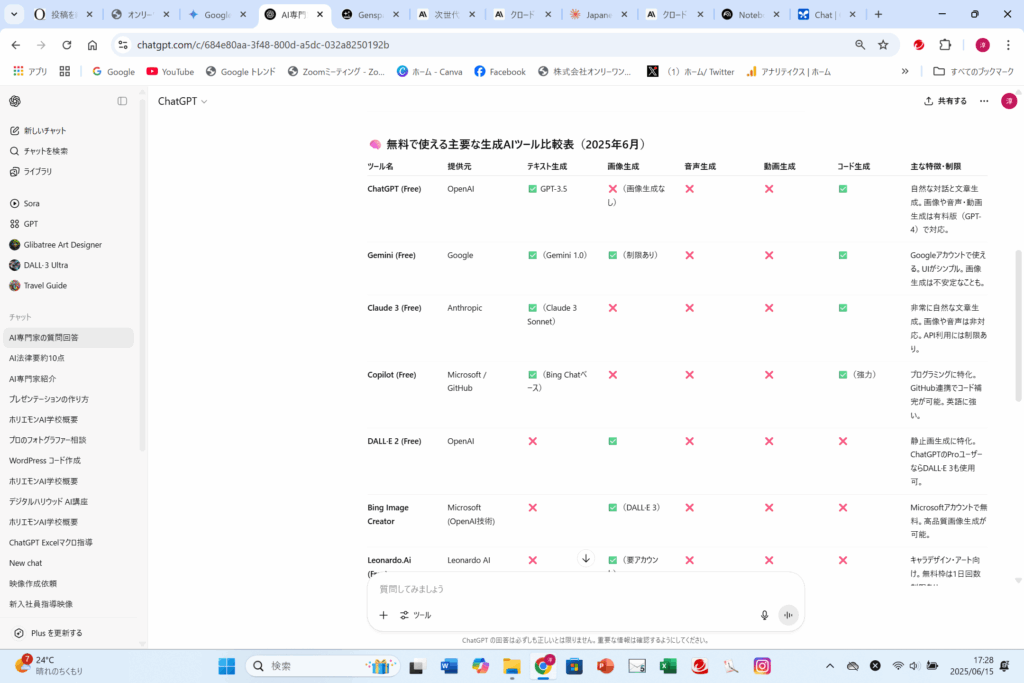
Task: Open Excel from the taskbar
Action: point(667,666)
